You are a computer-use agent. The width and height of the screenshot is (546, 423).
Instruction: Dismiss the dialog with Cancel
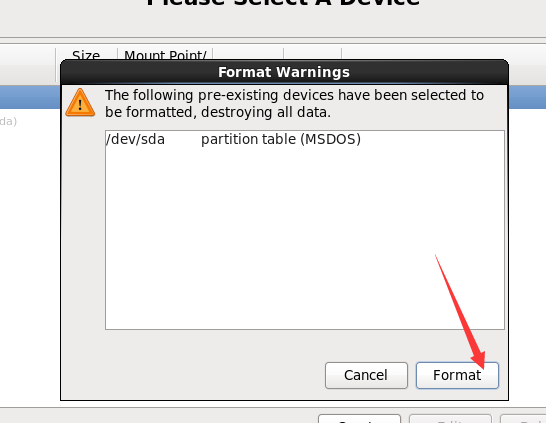[x=366, y=375]
